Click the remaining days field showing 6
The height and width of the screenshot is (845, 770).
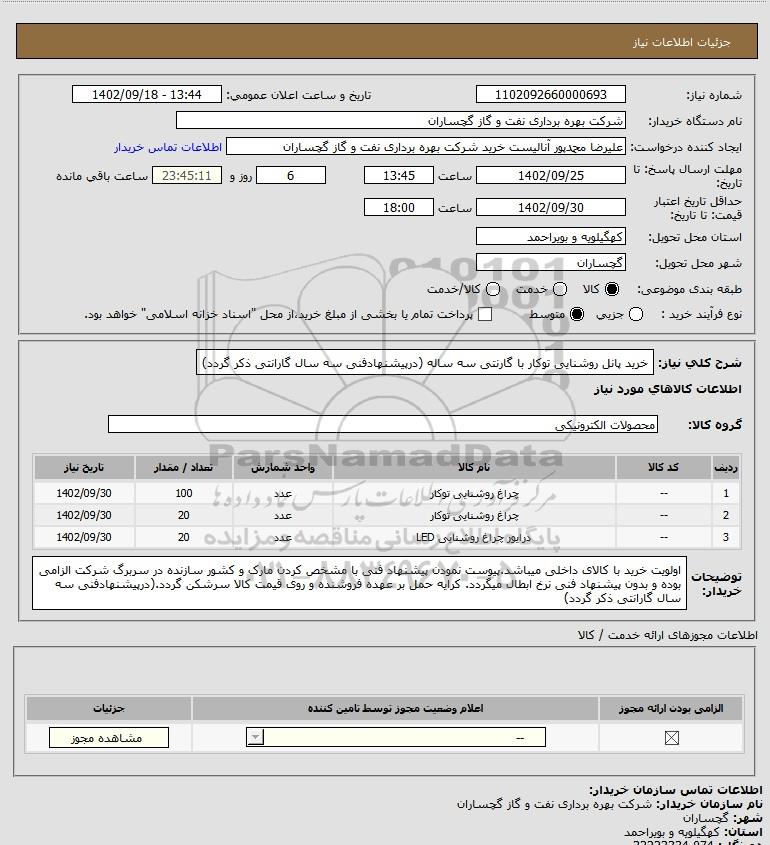[290, 175]
